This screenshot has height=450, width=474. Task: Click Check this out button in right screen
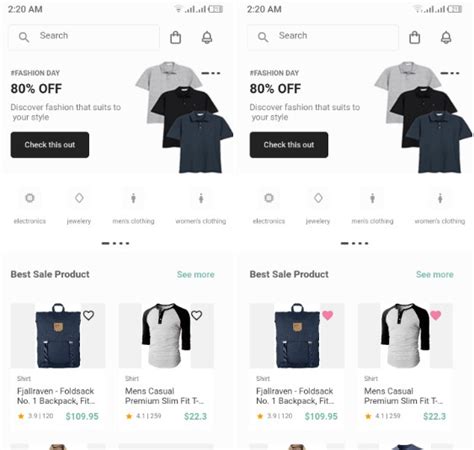(289, 145)
